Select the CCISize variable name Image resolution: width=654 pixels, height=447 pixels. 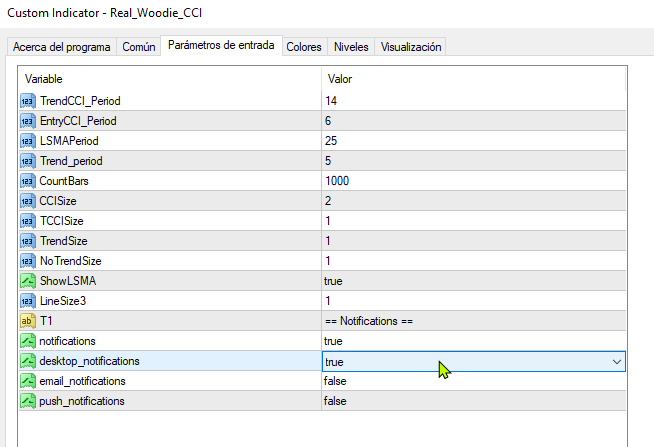click(58, 201)
